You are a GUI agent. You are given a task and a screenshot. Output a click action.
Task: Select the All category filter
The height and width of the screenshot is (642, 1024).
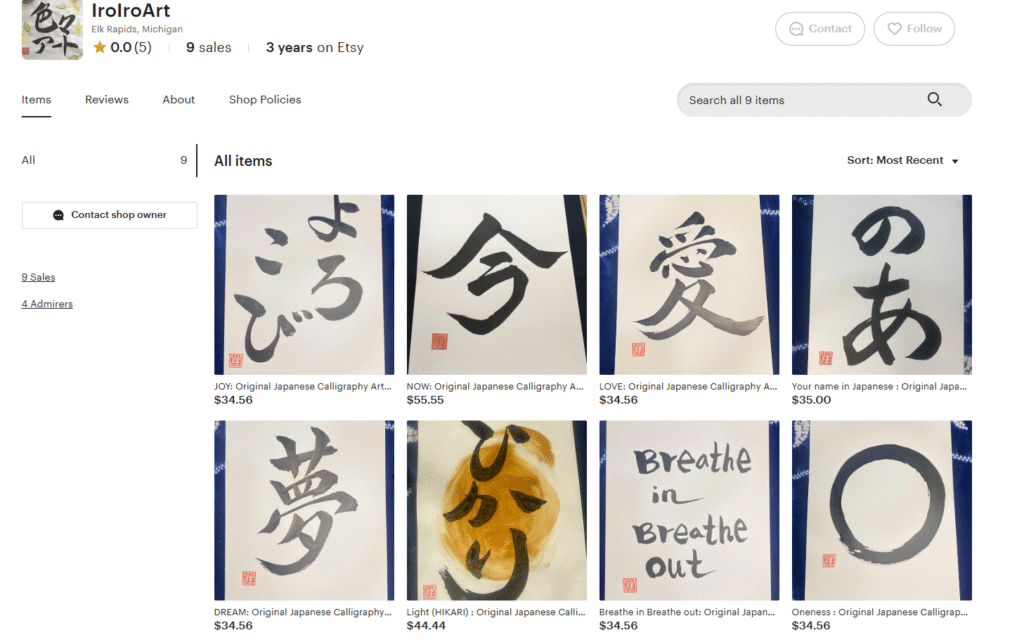(x=104, y=160)
